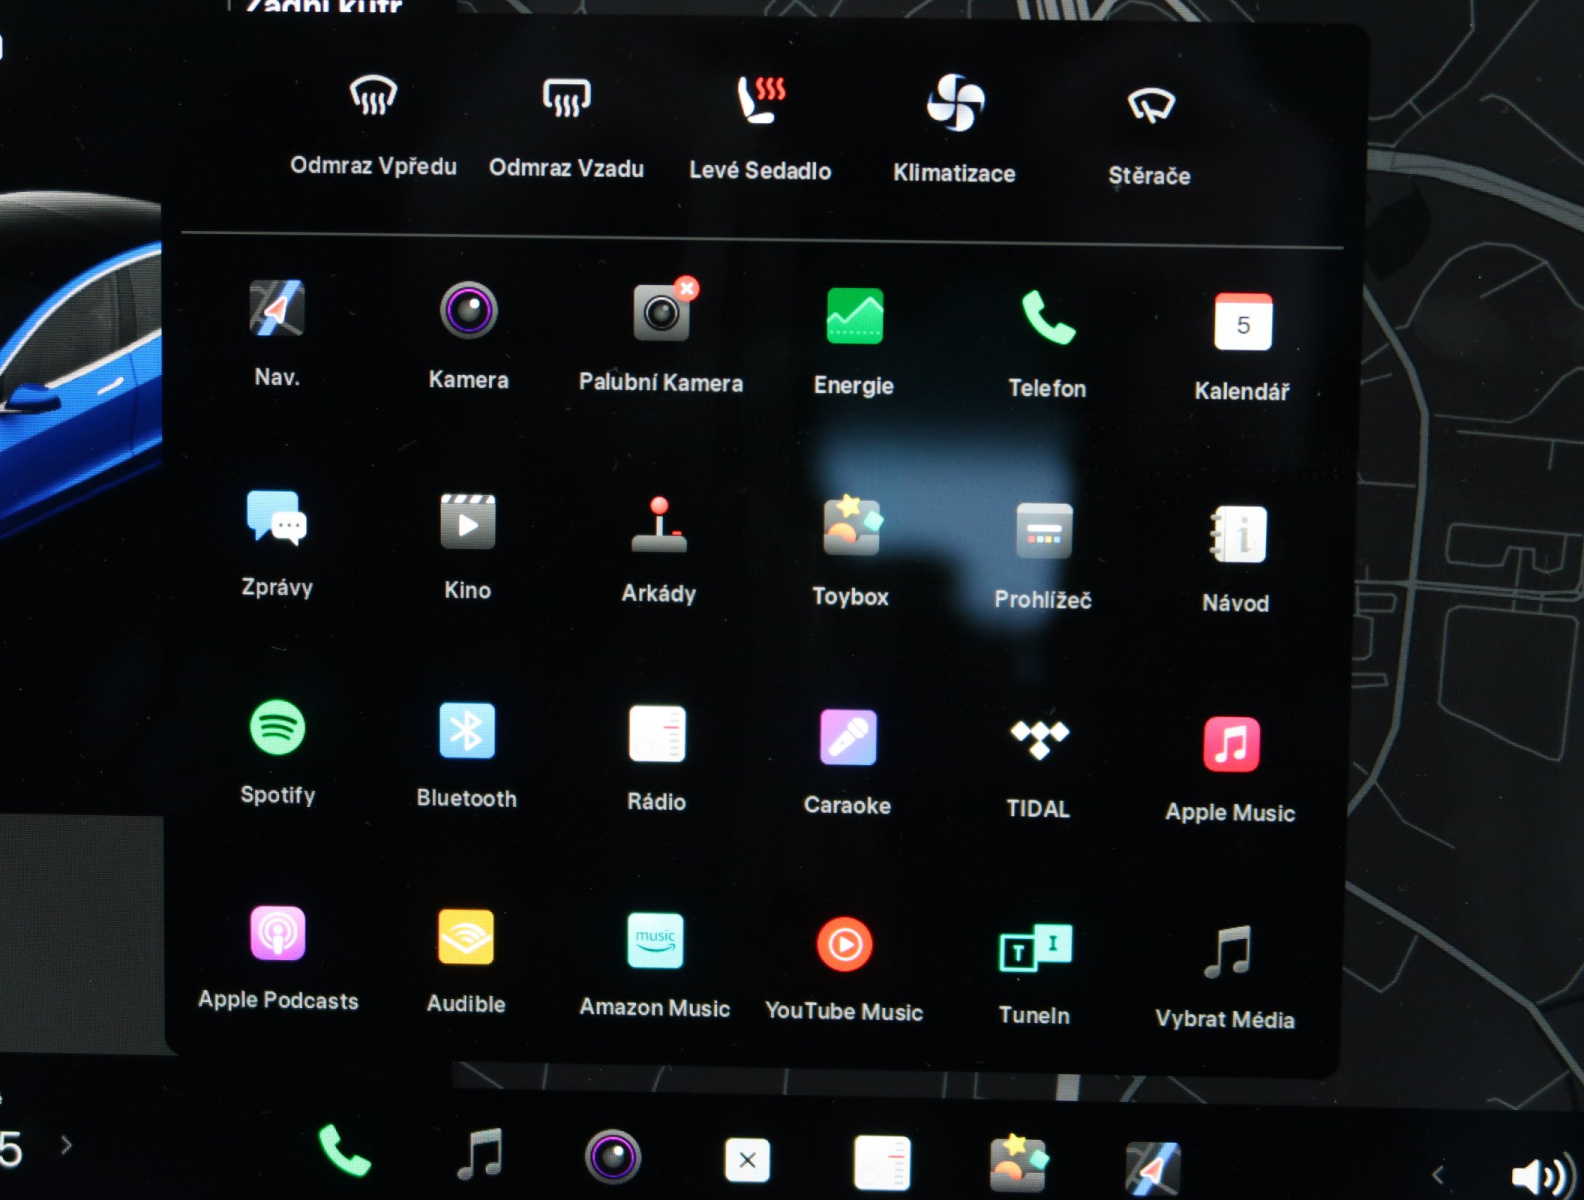This screenshot has height=1200, width=1584.
Task: Open Palubní Kamera dashcam app
Action: coord(661,313)
